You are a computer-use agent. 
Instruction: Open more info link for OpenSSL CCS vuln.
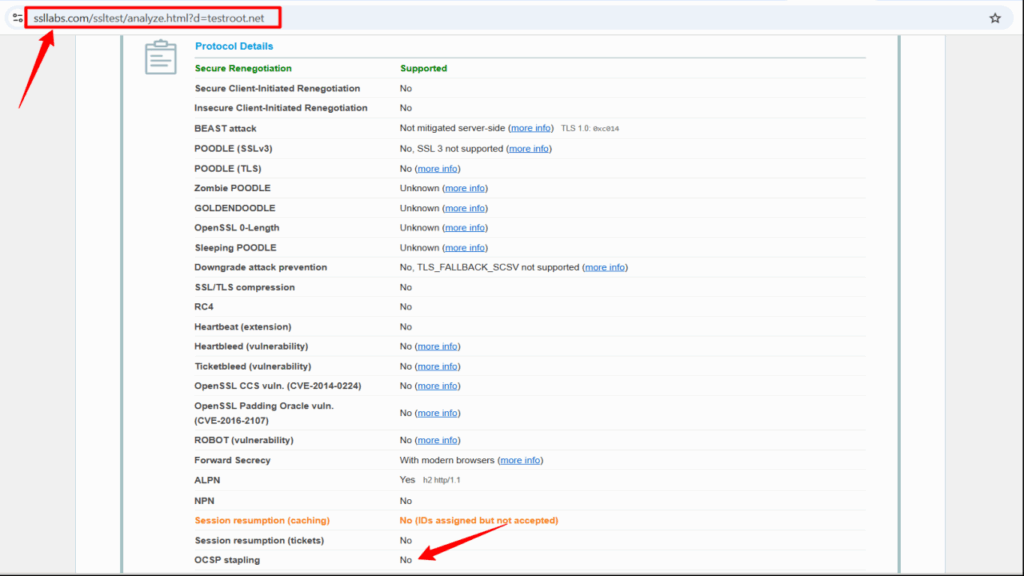click(437, 386)
